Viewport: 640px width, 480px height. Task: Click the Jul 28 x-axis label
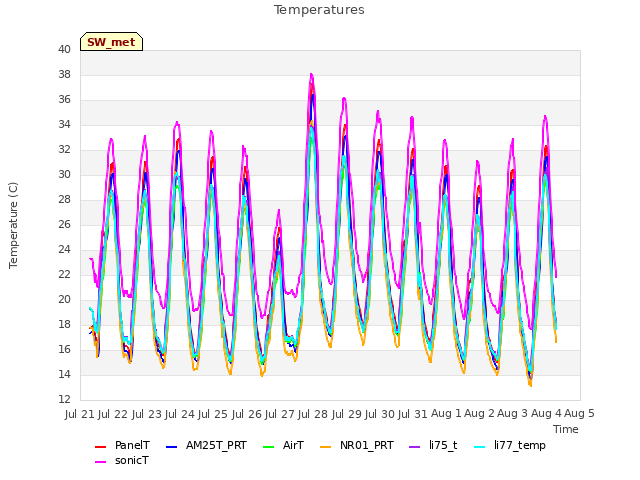click(x=313, y=414)
